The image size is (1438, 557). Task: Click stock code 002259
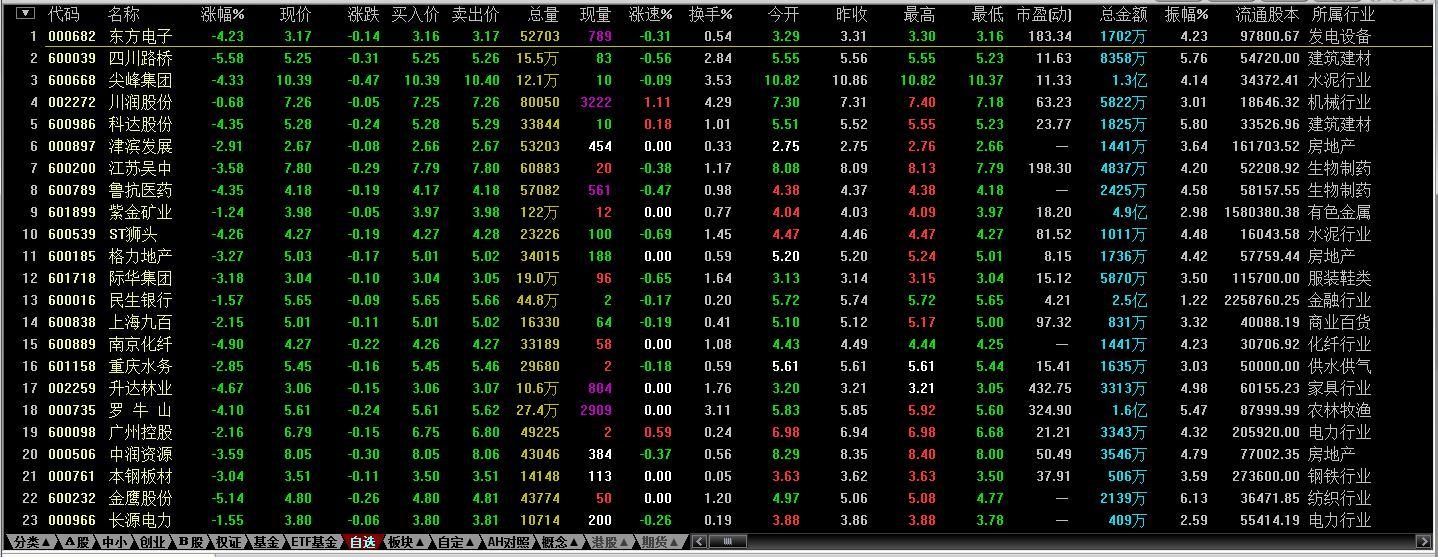[72, 388]
